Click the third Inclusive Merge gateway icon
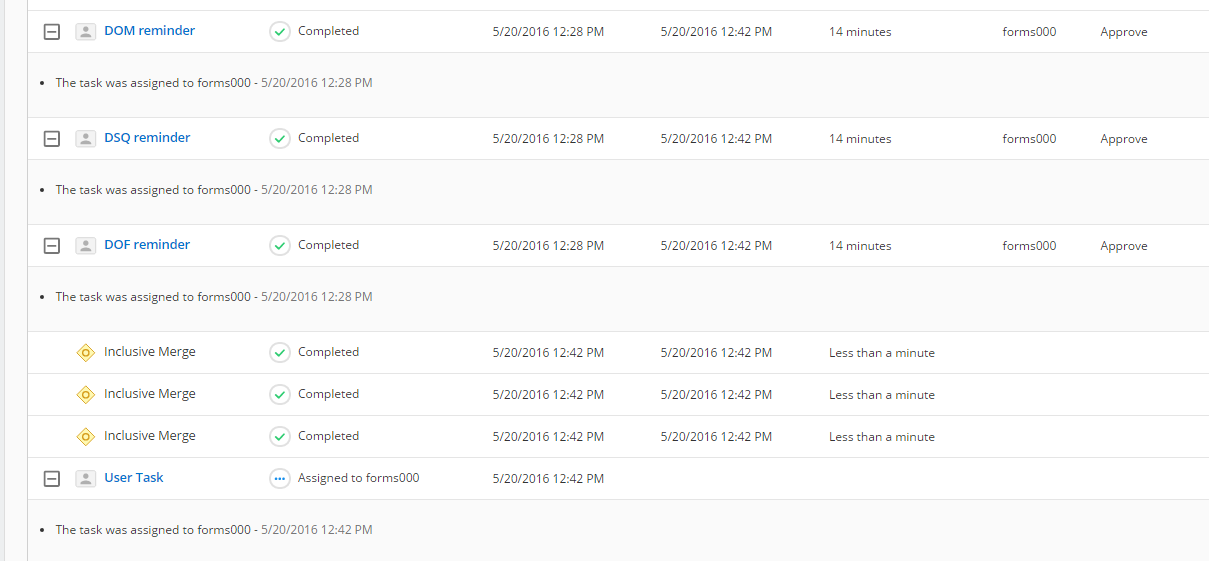Viewport: 1209px width, 561px height. pyautogui.click(x=86, y=437)
